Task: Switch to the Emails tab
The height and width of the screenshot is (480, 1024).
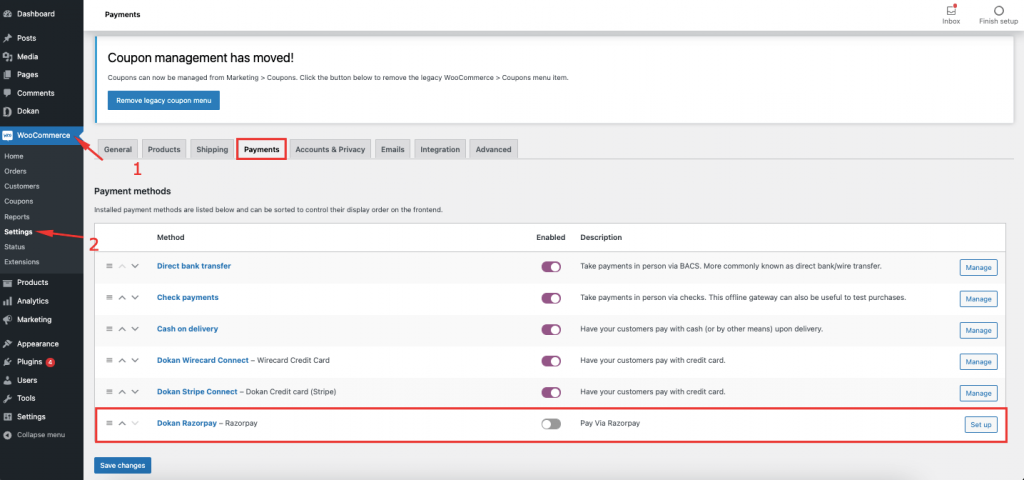Action: [392, 150]
